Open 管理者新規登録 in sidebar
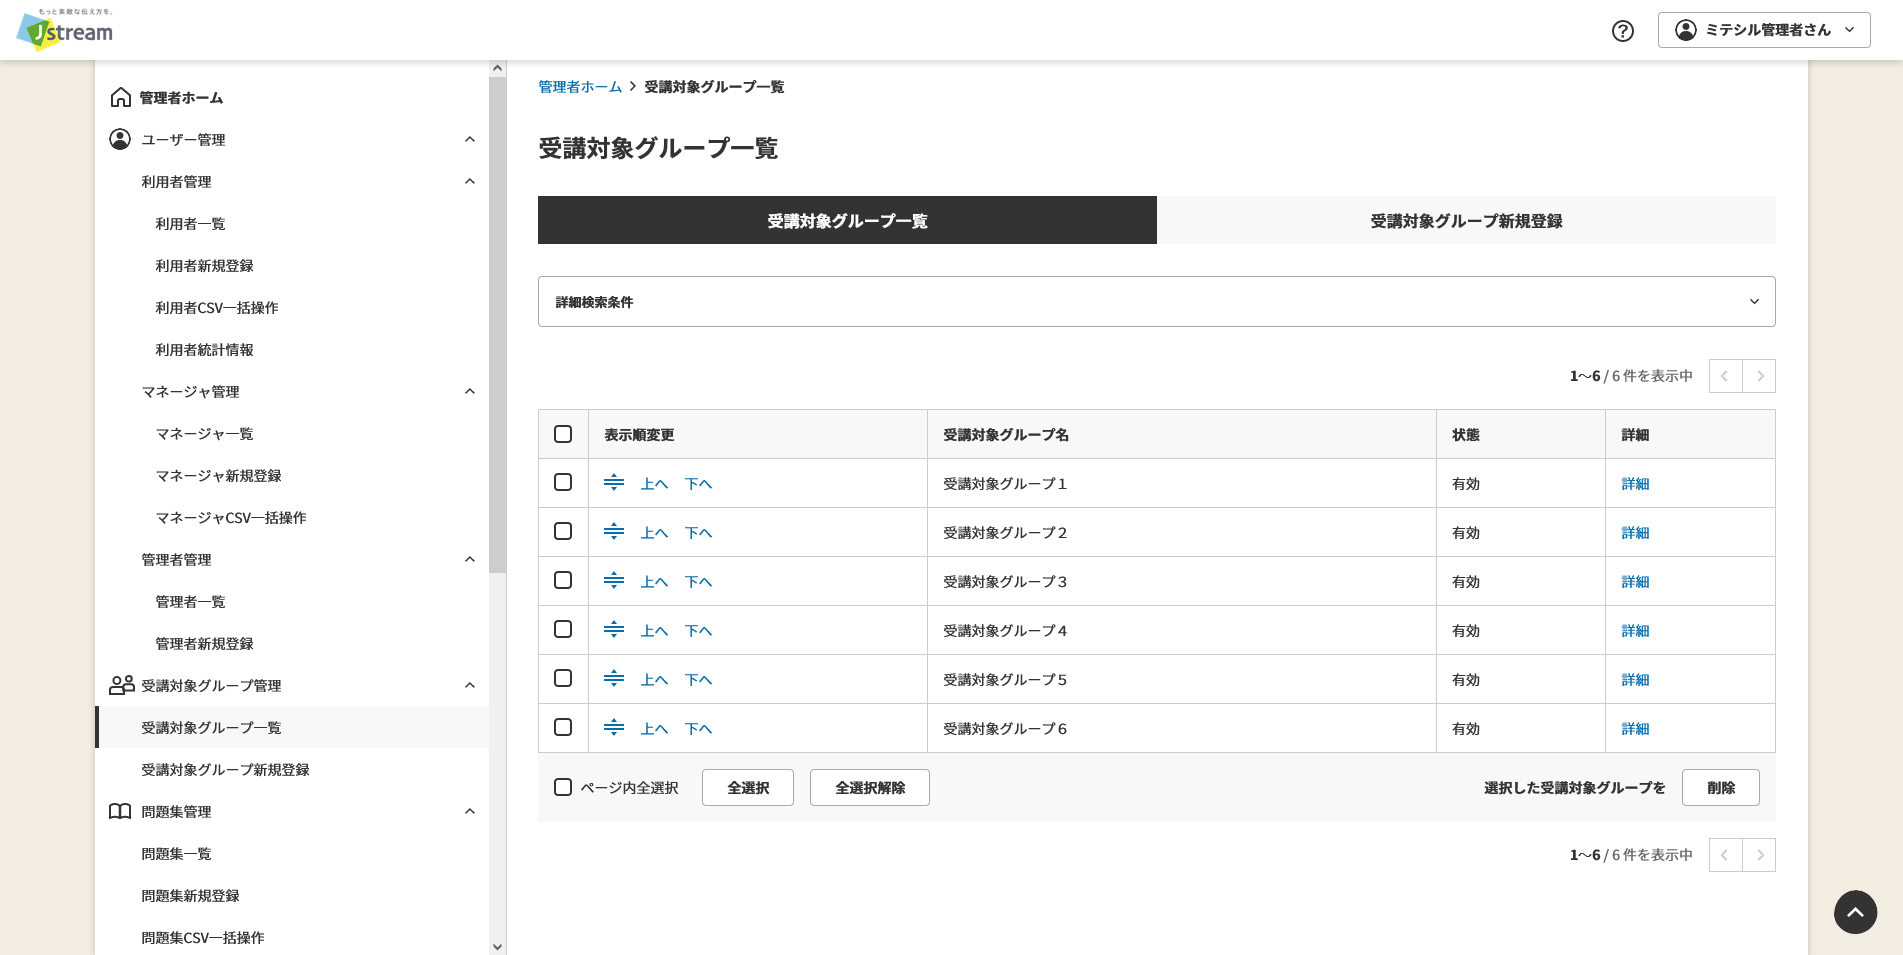 204,644
